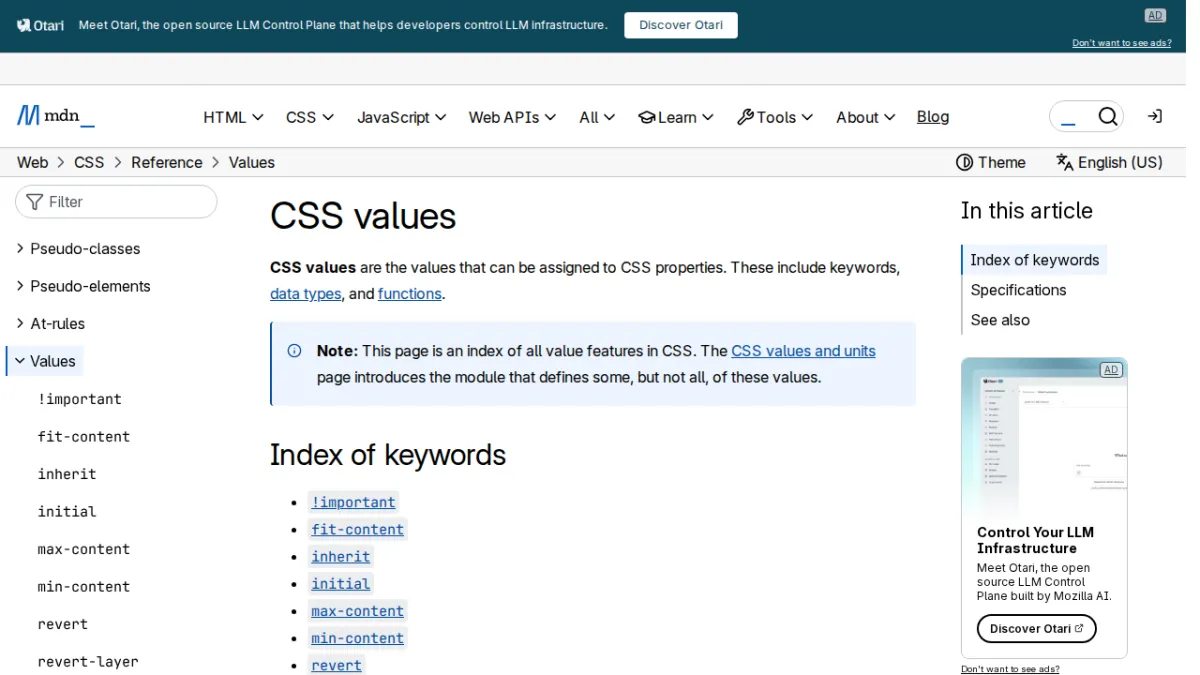Switch the Theme setting
The height and width of the screenshot is (675, 1200).
[991, 162]
